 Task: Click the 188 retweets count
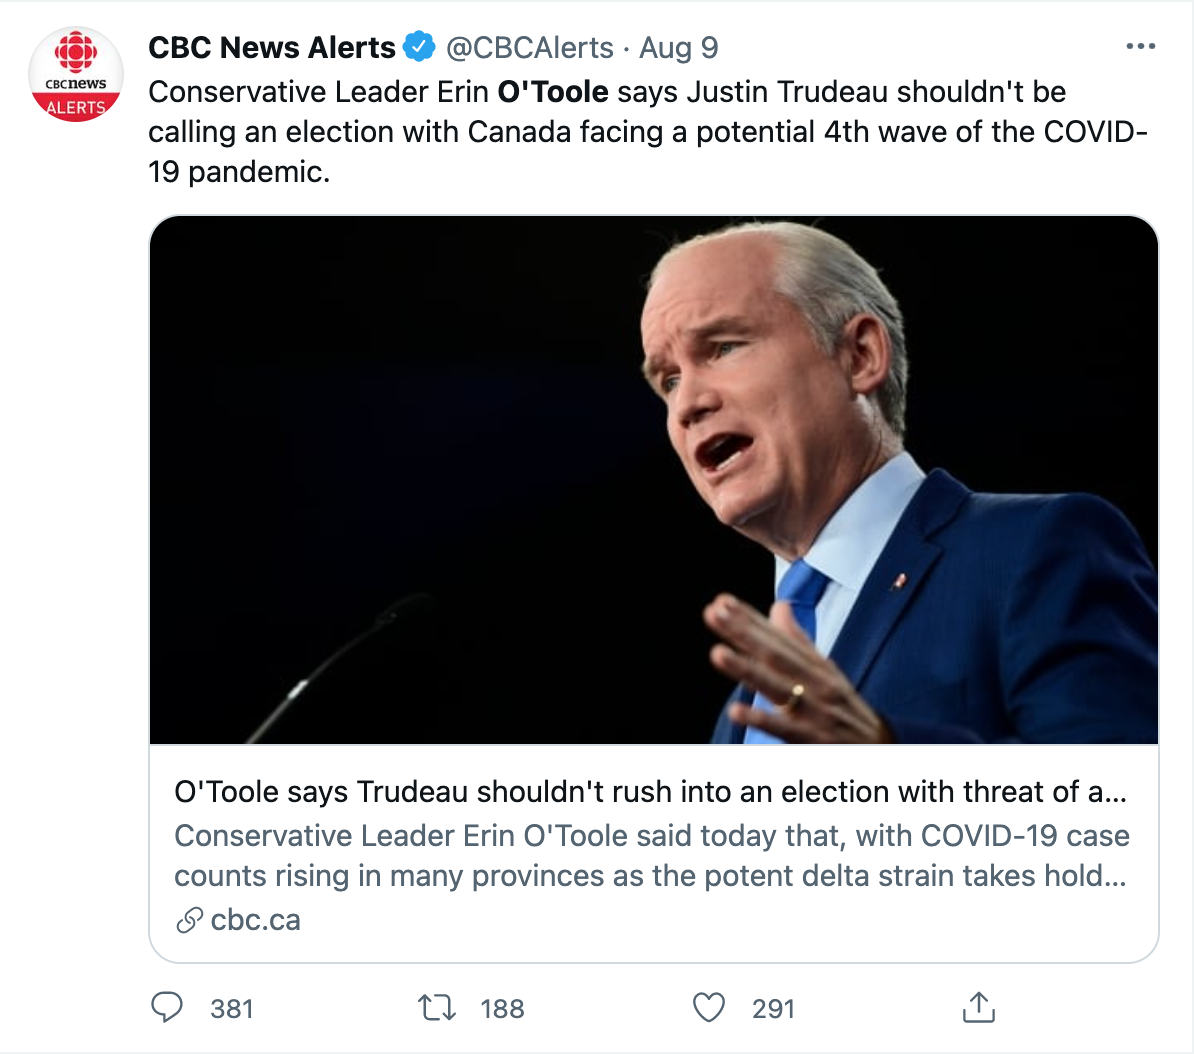point(503,1008)
